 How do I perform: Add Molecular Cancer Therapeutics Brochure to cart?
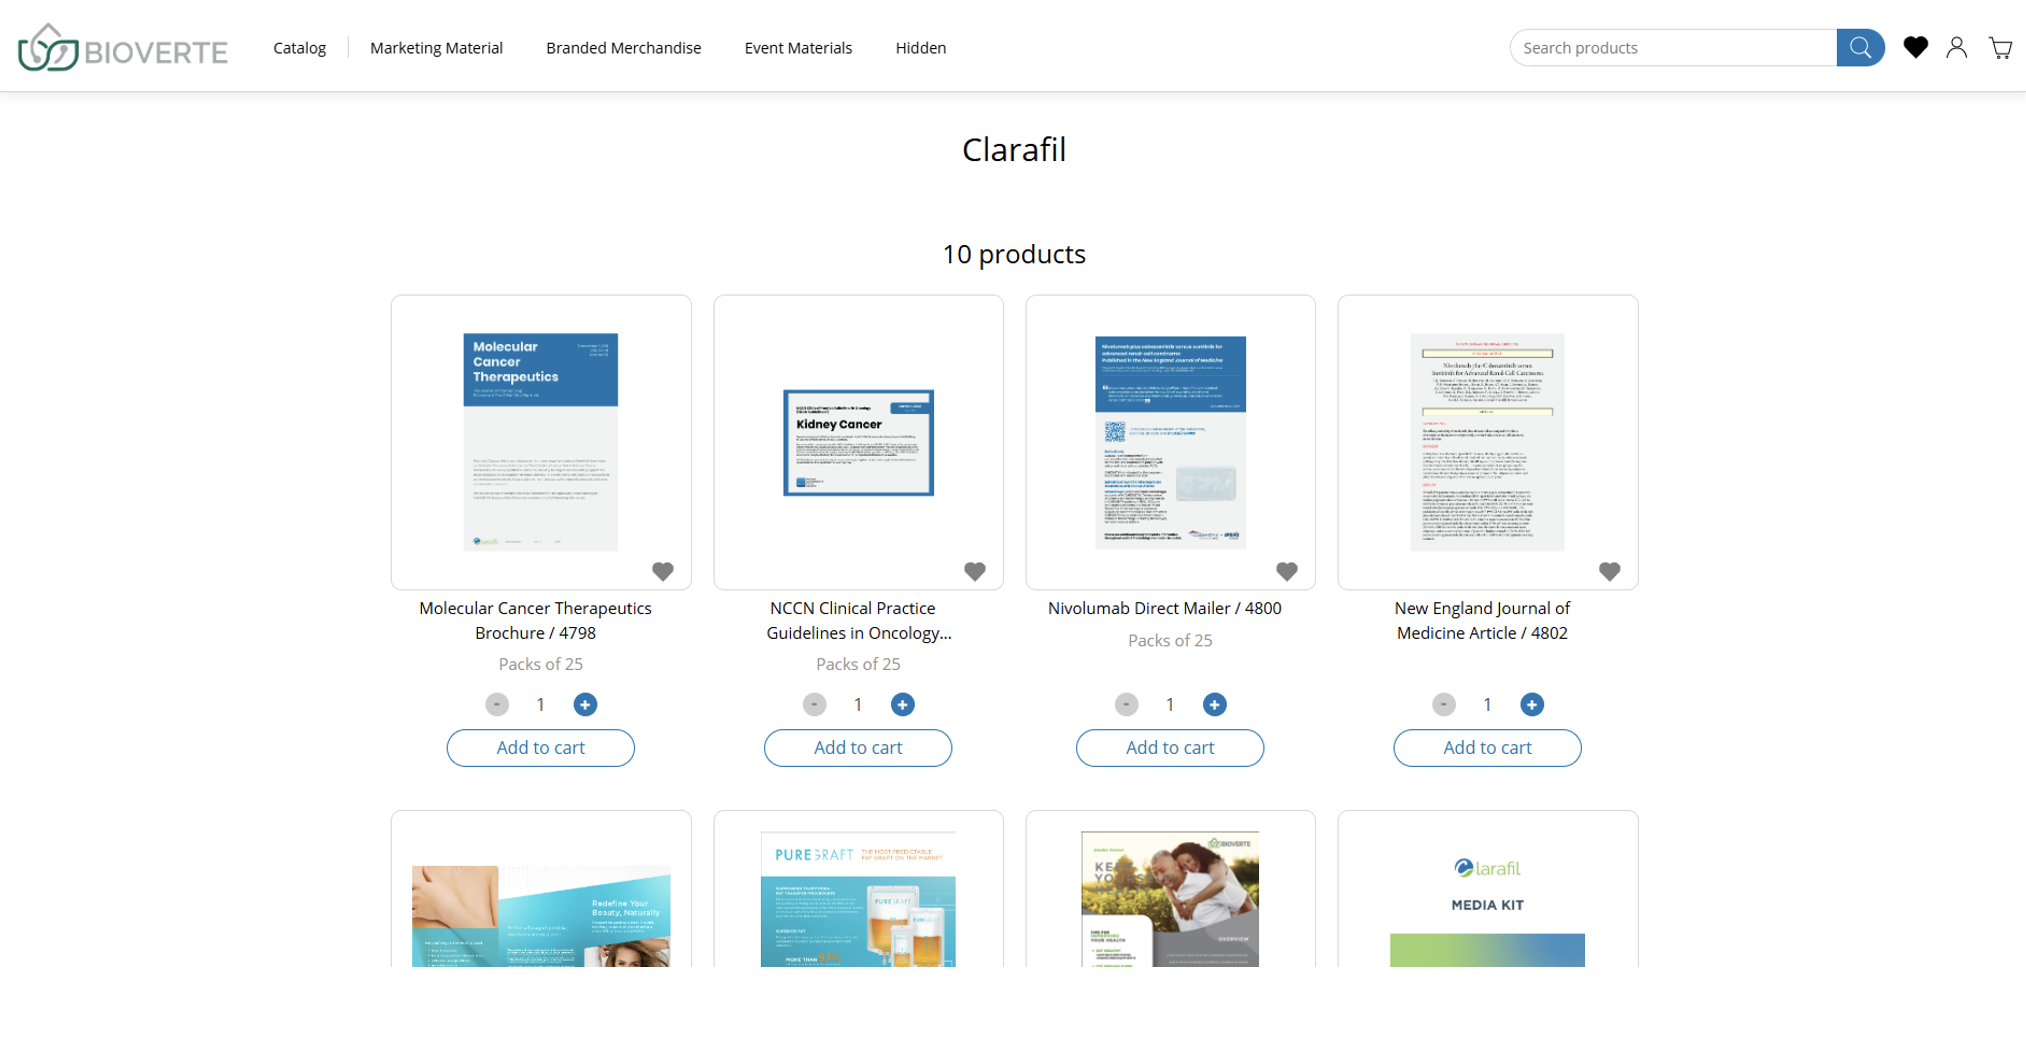coord(540,748)
